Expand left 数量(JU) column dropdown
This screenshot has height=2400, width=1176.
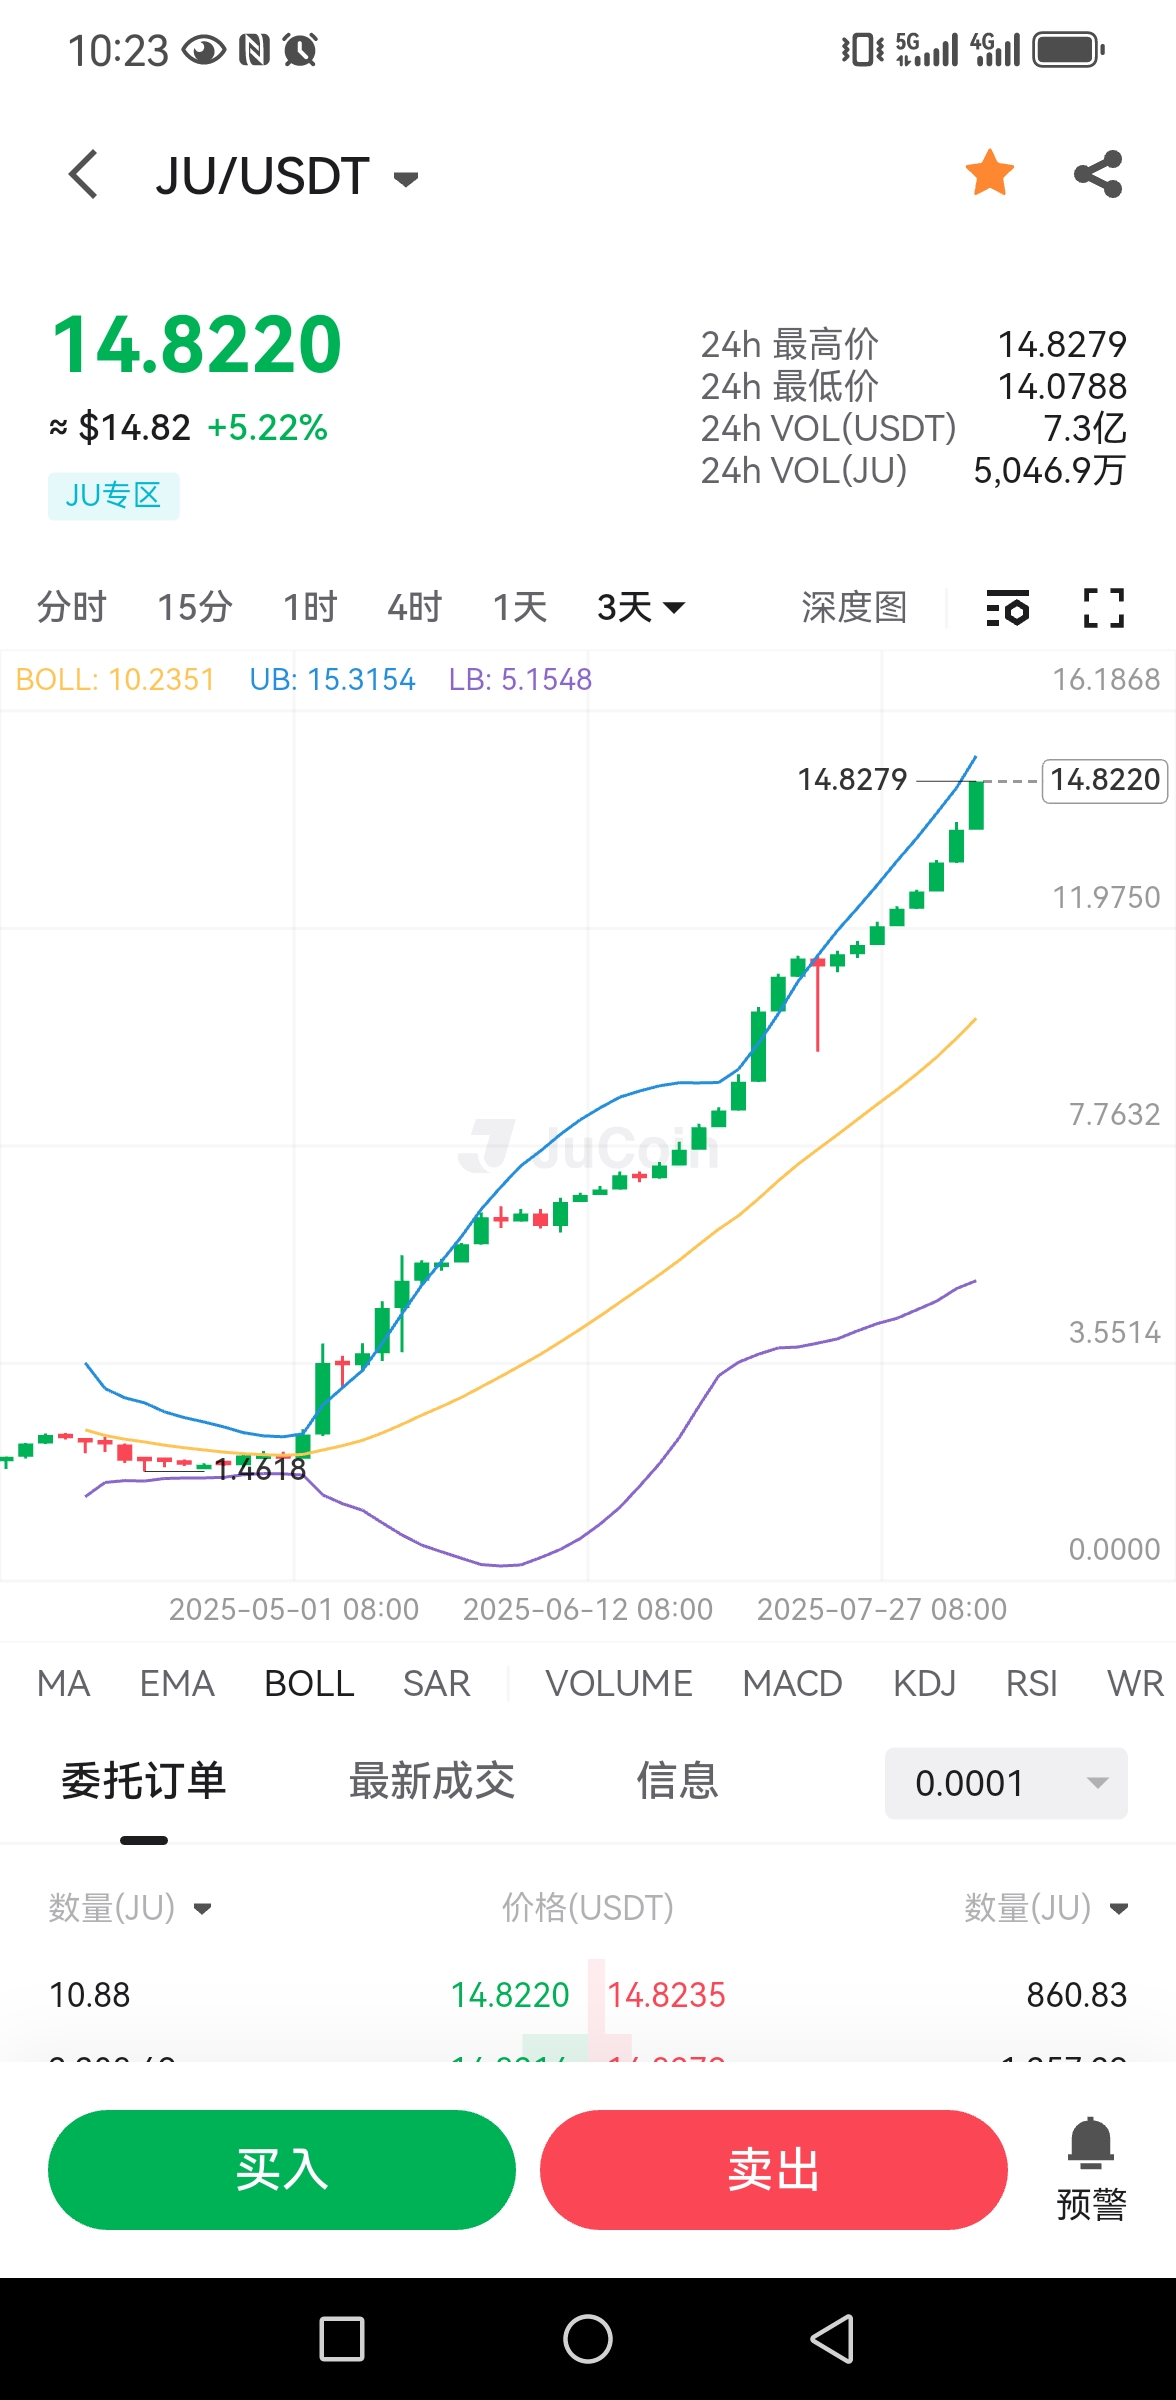[x=130, y=1908]
